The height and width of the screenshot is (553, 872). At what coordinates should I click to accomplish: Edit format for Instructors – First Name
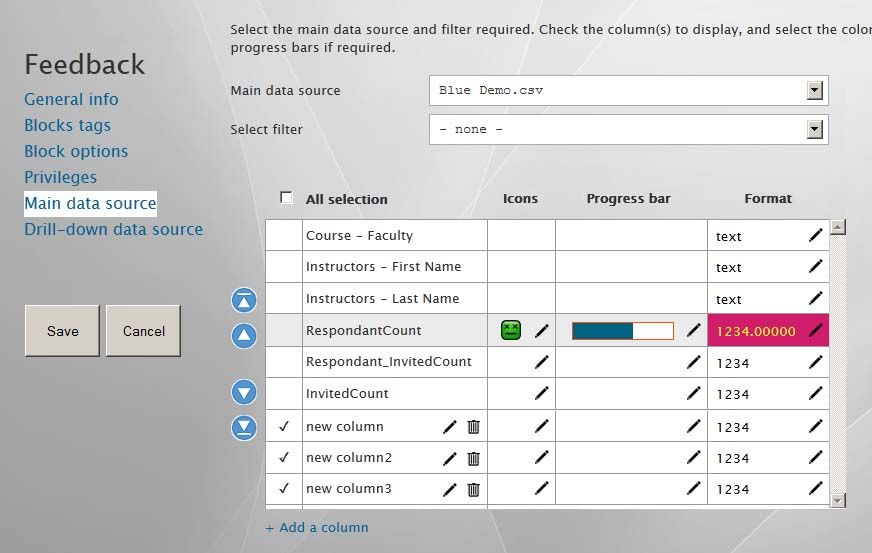pyautogui.click(x=815, y=266)
